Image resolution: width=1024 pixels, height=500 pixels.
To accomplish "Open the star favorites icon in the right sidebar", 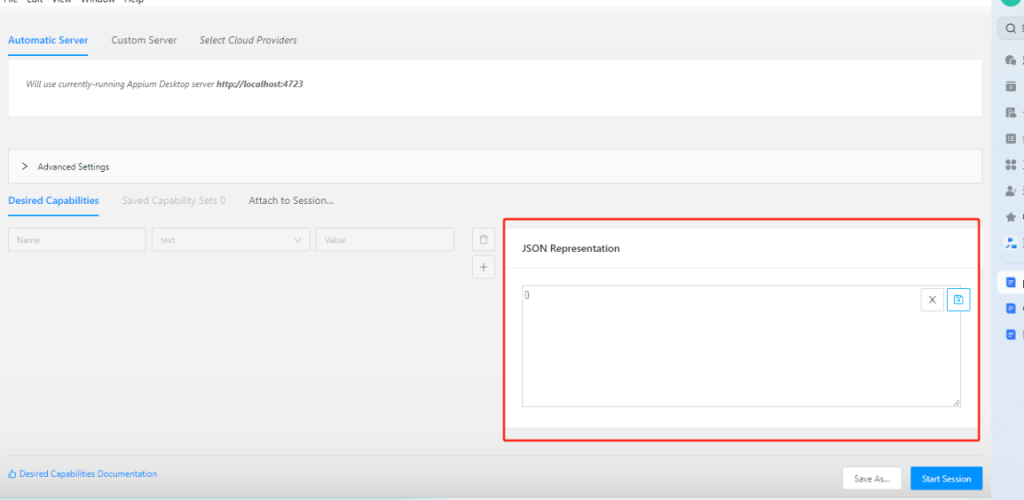I will [1011, 217].
